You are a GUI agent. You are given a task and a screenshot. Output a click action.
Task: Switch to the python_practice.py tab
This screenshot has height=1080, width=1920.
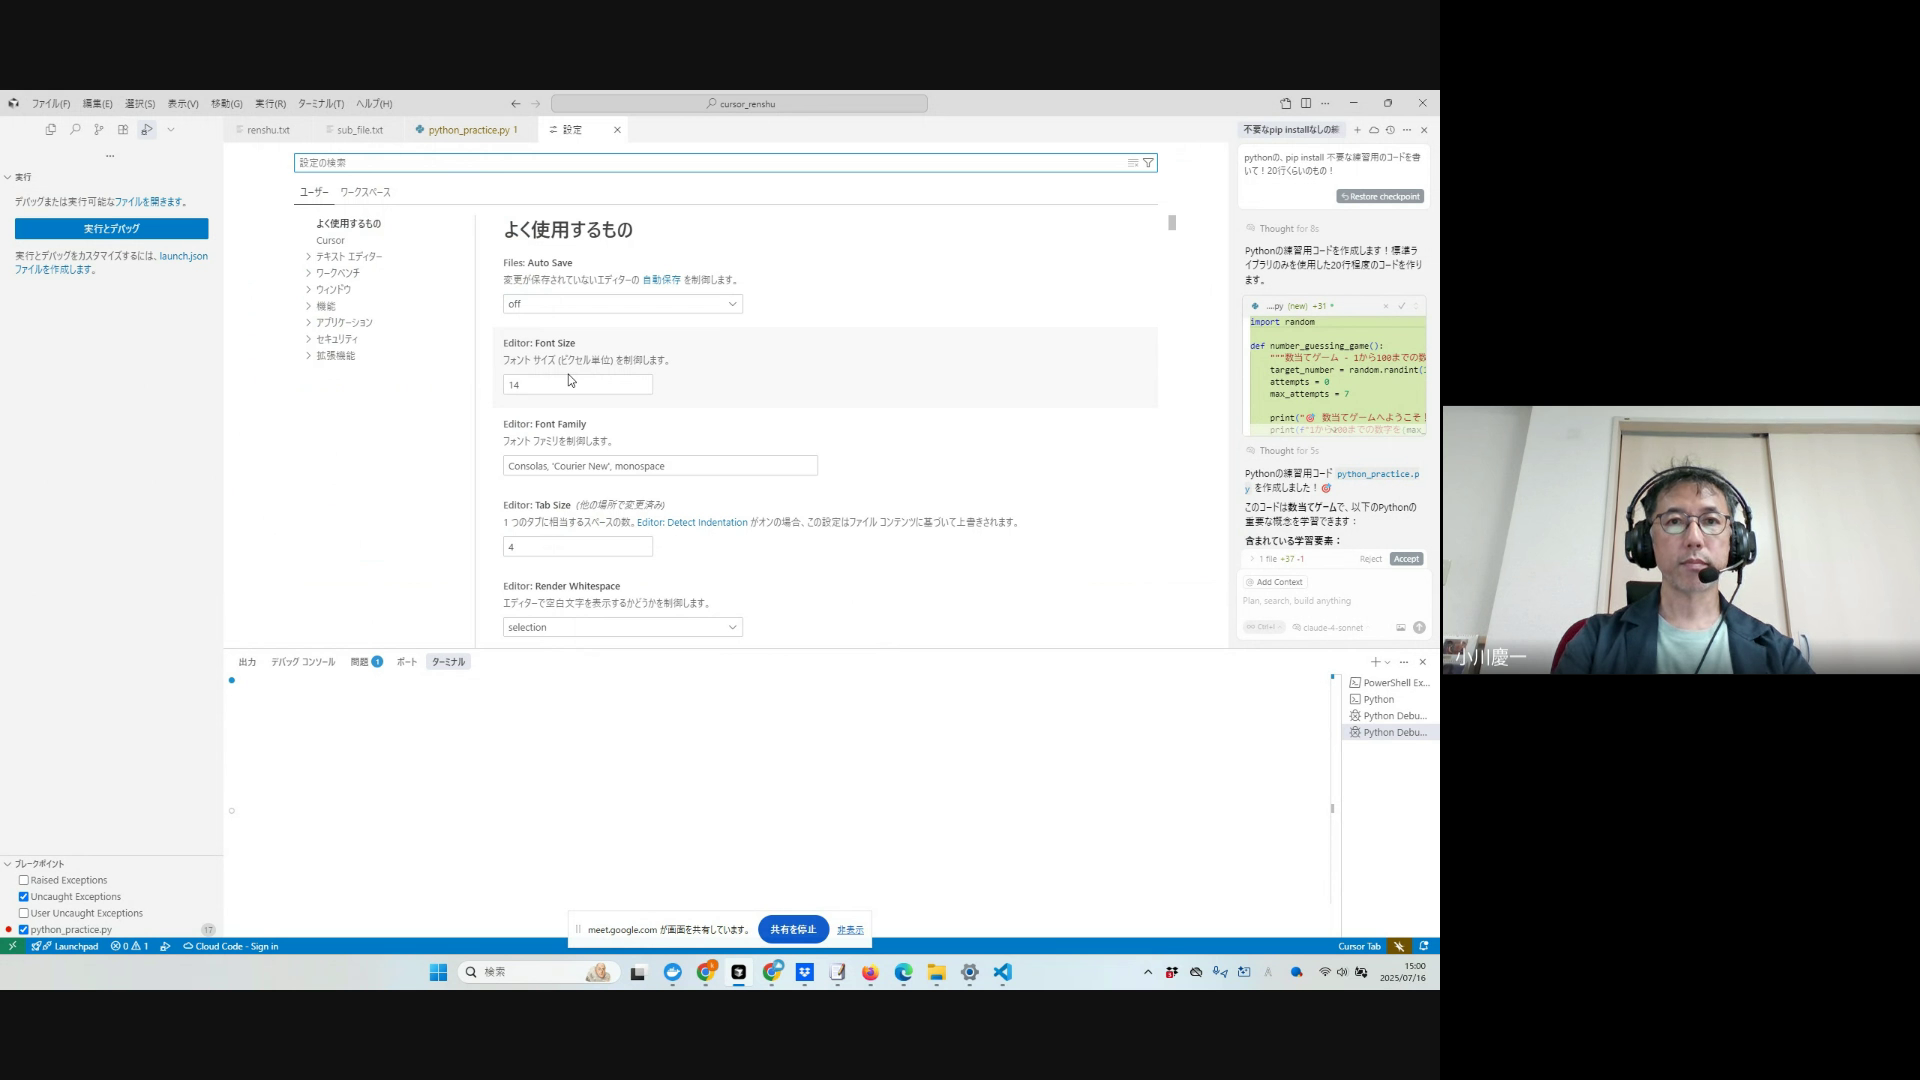[x=468, y=130]
